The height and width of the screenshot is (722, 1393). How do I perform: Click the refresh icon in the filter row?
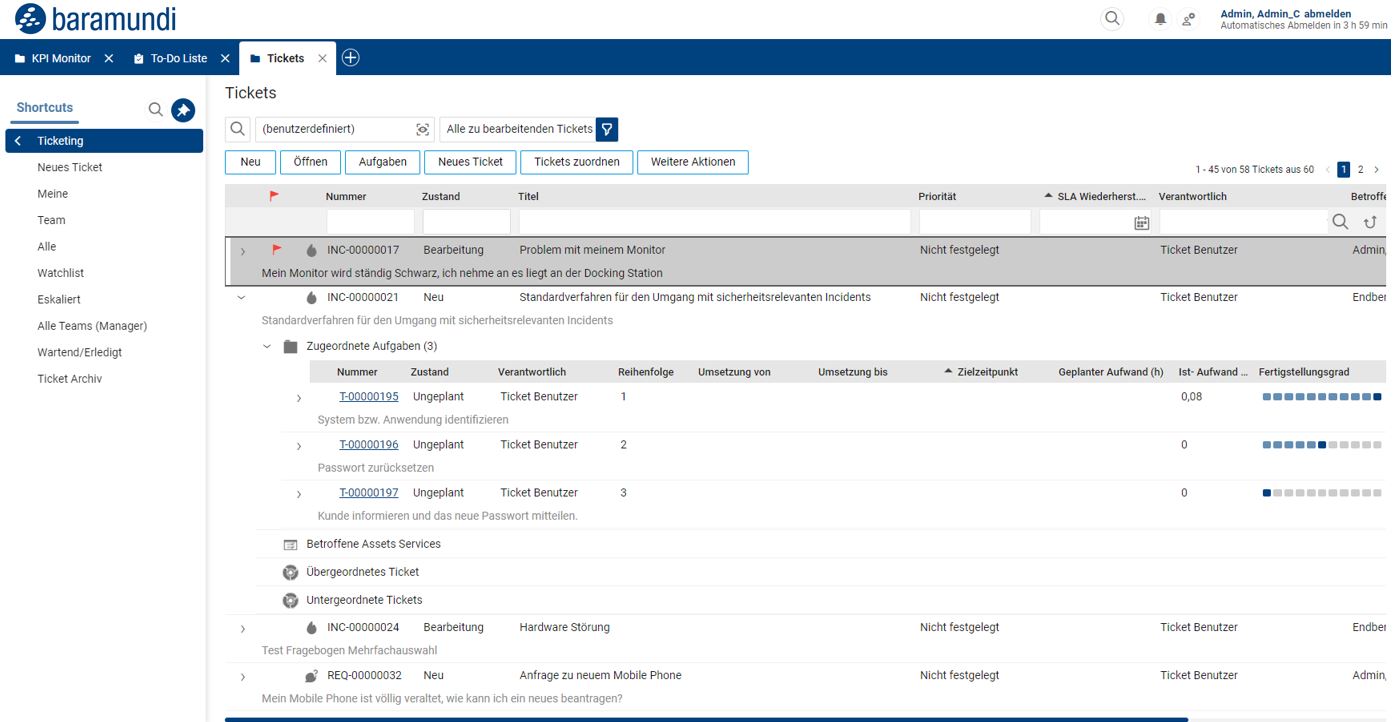coord(1368,221)
